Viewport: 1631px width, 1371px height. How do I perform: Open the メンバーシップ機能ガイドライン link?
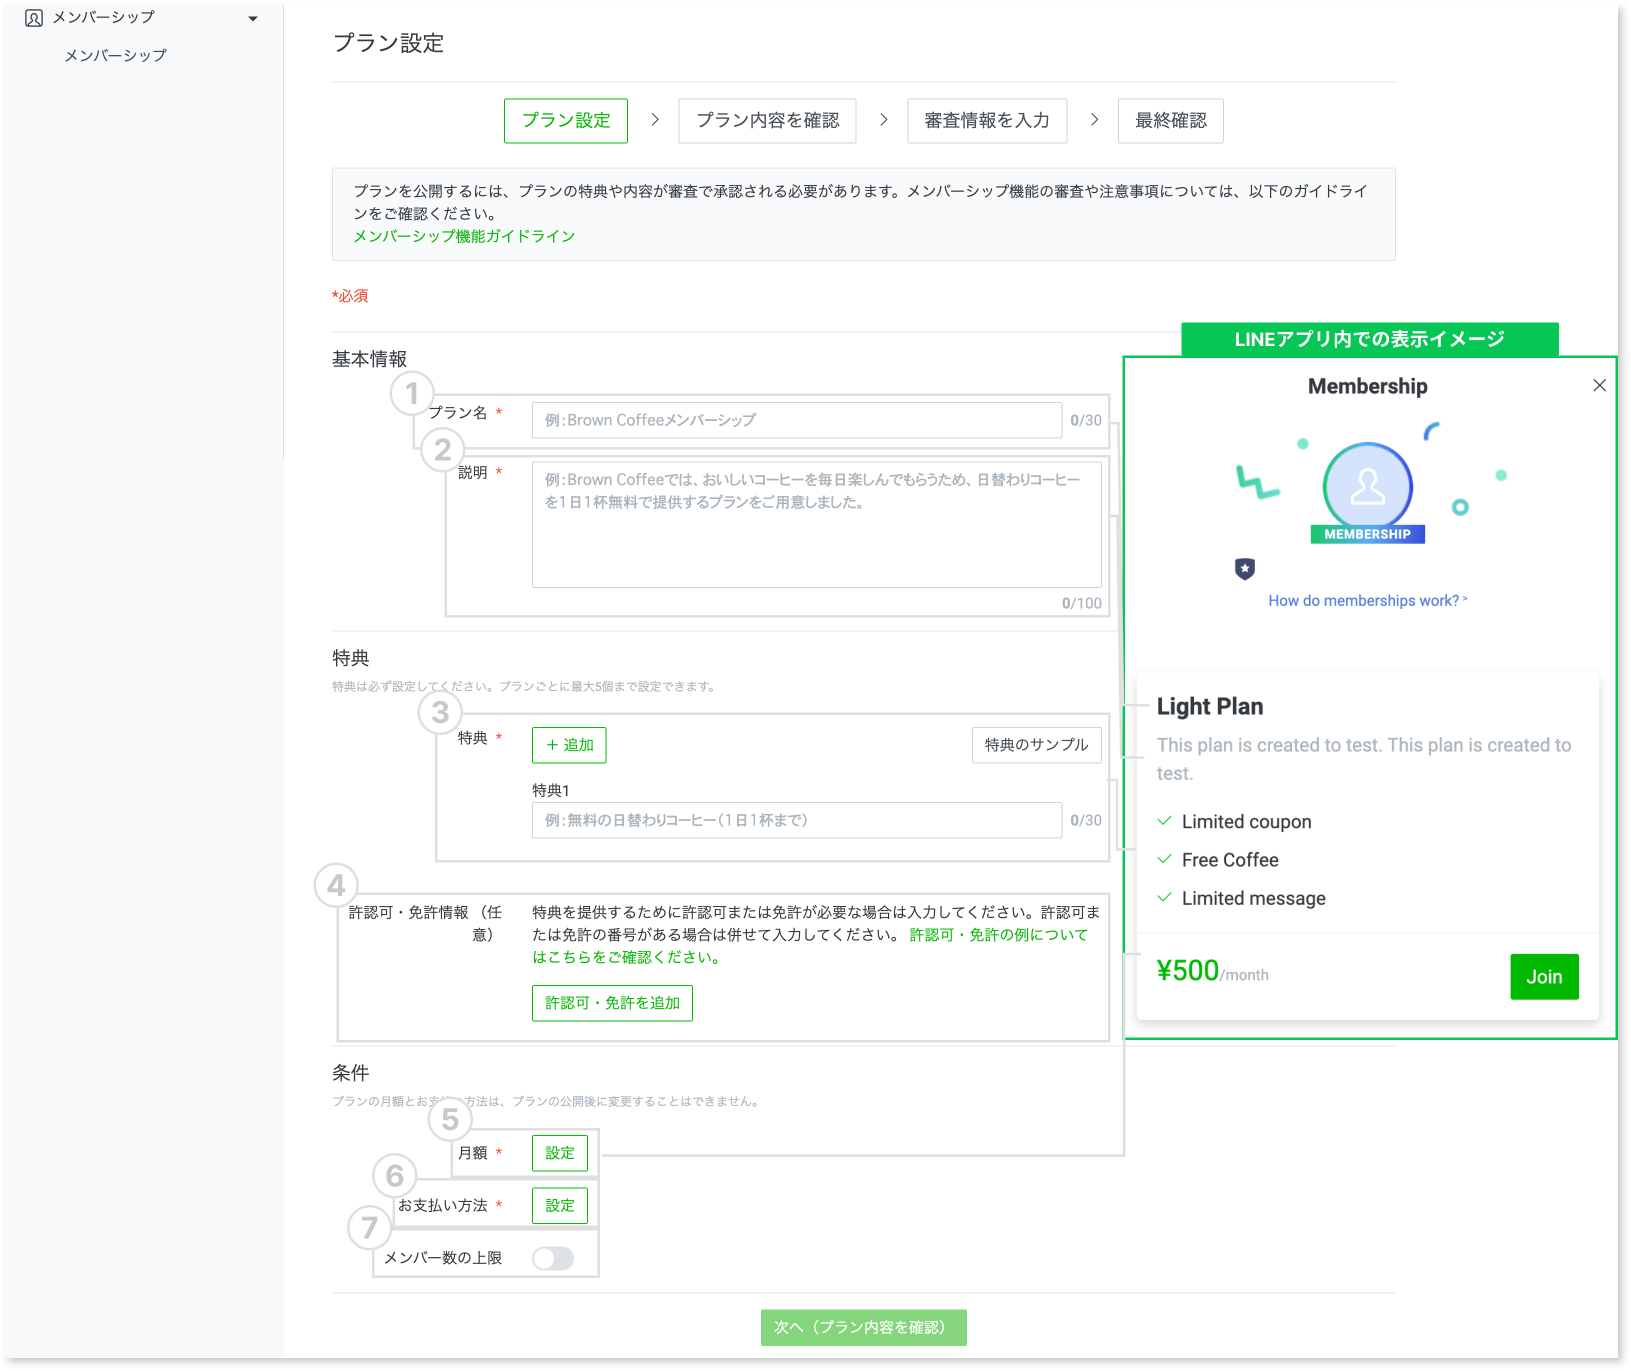point(464,236)
